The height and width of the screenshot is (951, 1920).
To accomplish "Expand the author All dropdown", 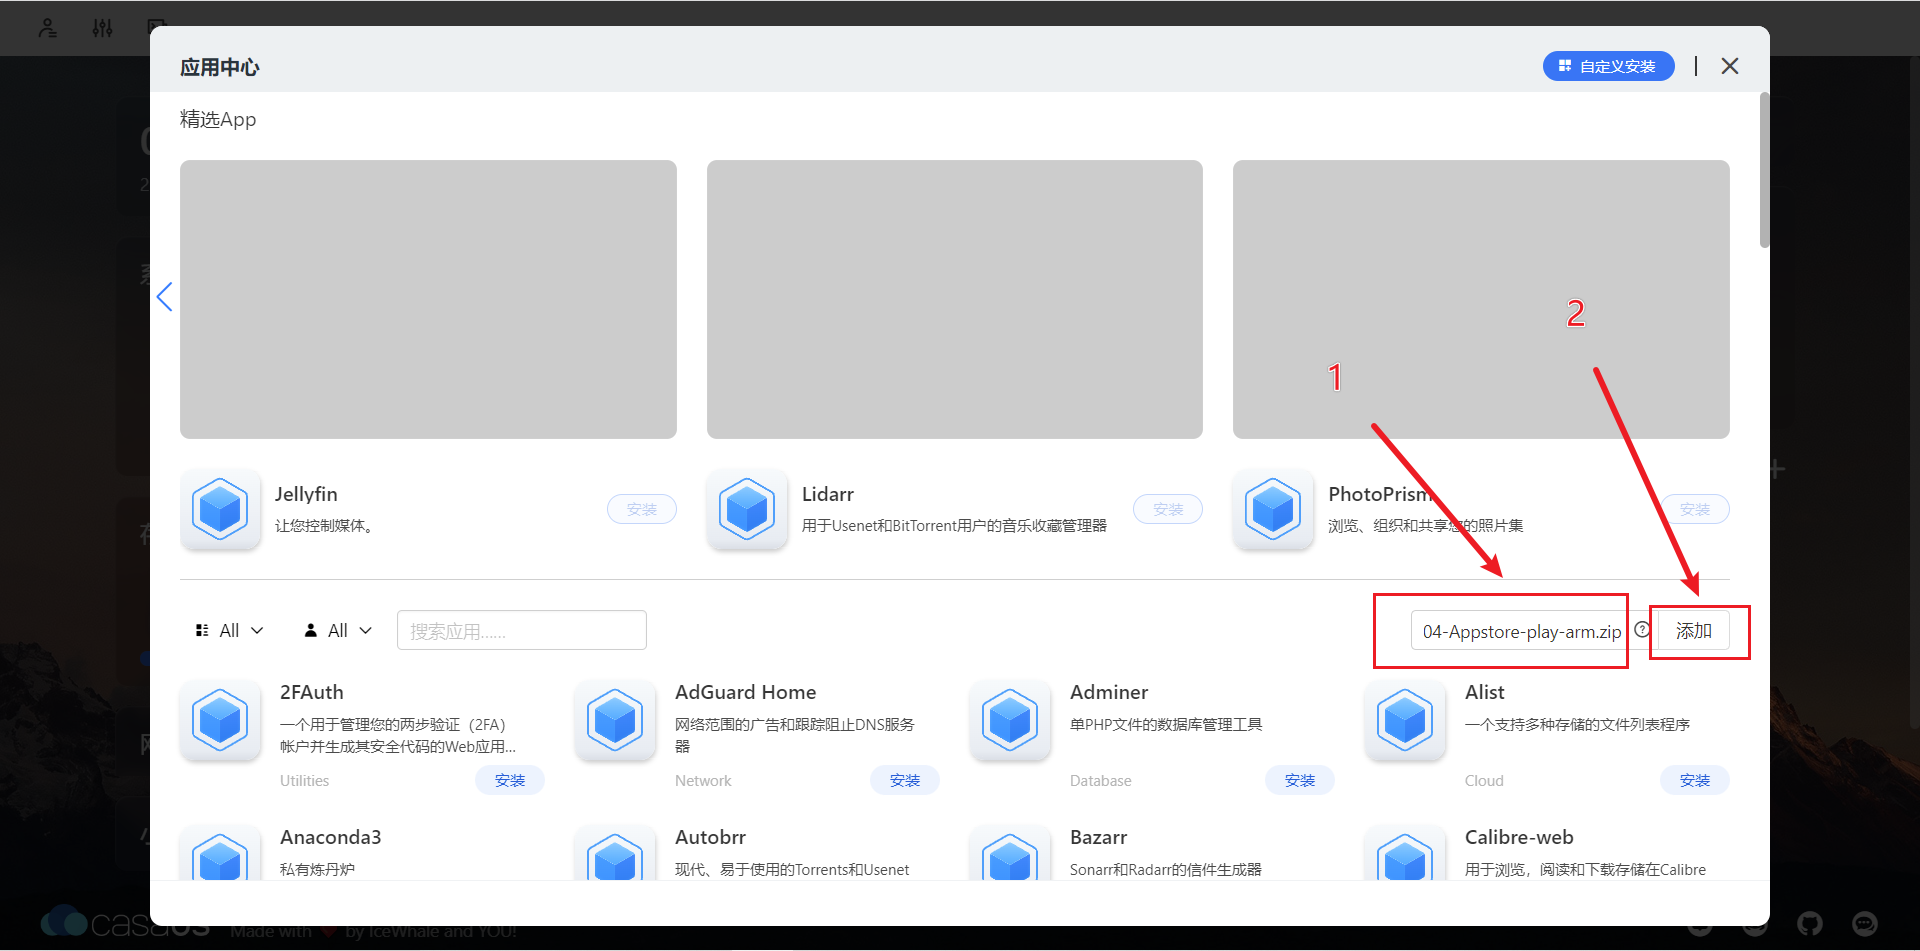I will (x=338, y=630).
